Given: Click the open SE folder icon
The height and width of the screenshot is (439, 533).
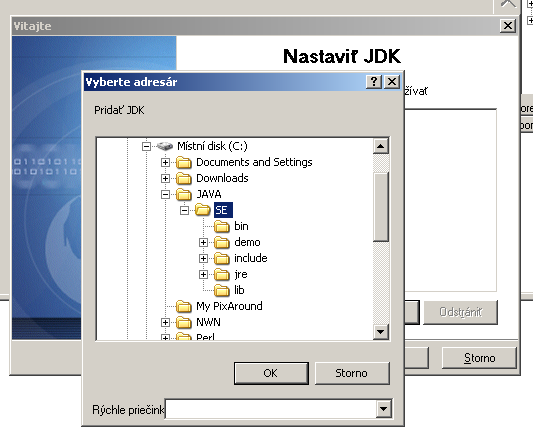Looking at the screenshot, I should (203, 210).
